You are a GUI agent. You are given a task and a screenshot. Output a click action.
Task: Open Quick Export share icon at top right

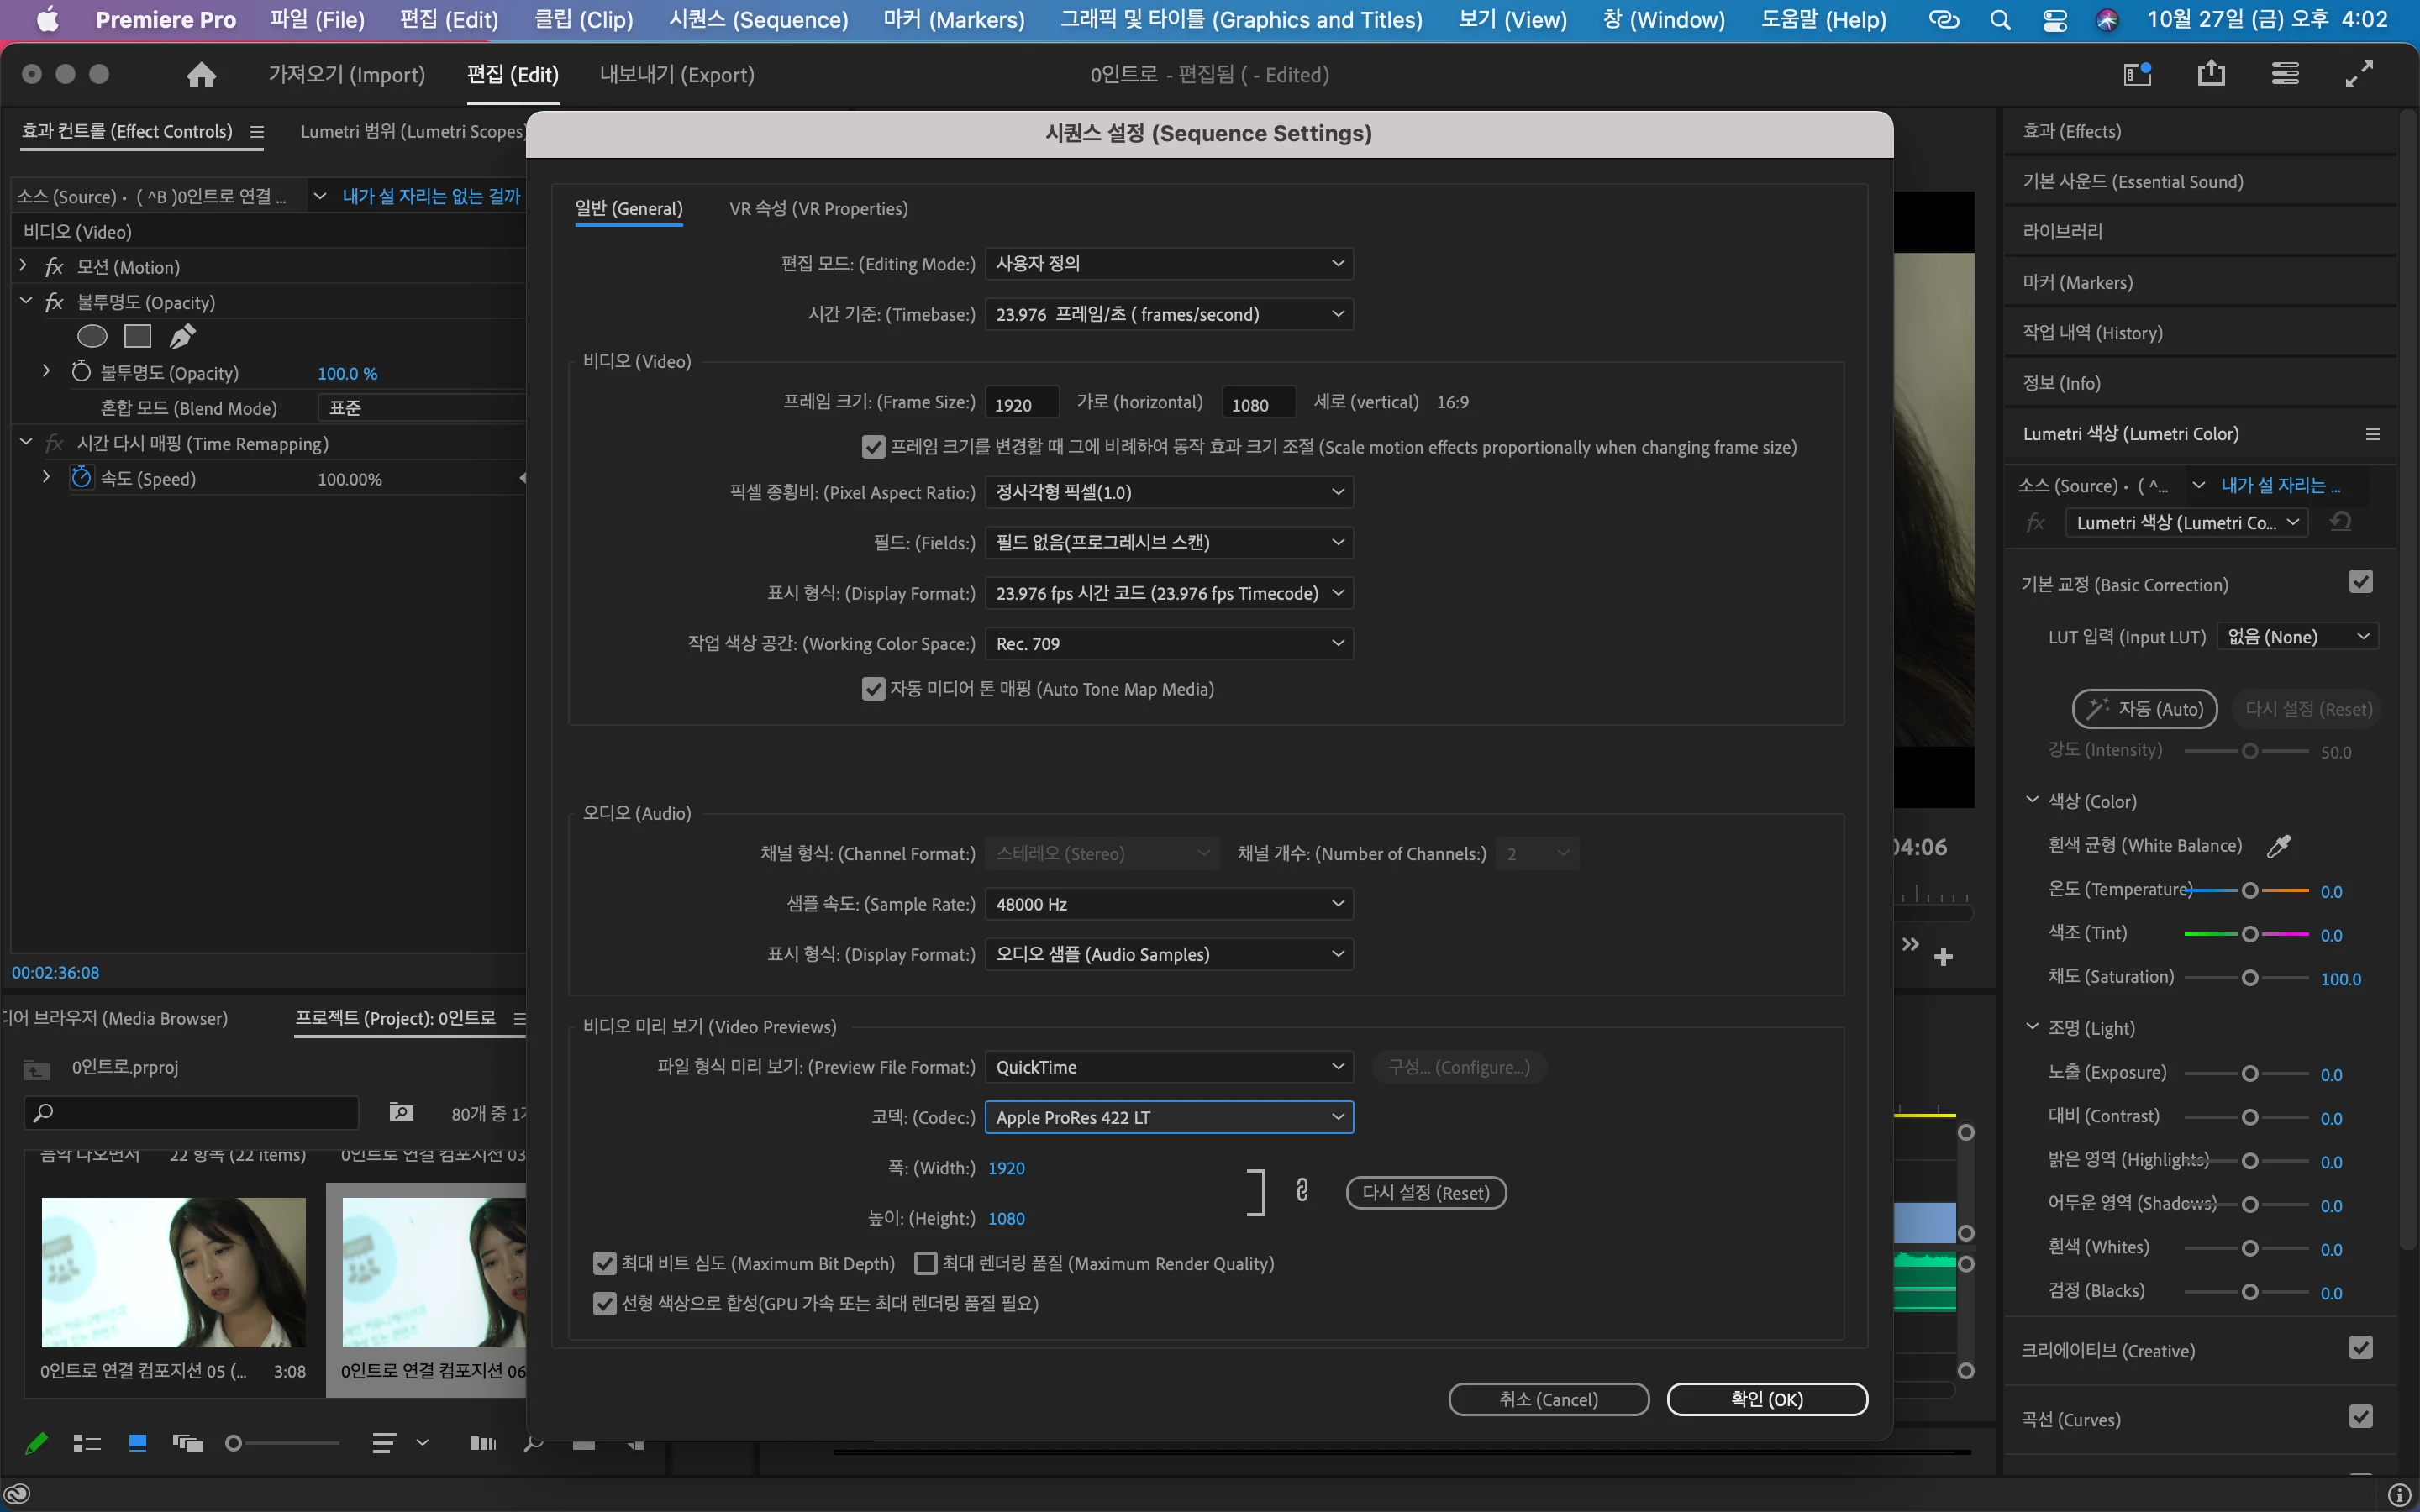point(2211,74)
